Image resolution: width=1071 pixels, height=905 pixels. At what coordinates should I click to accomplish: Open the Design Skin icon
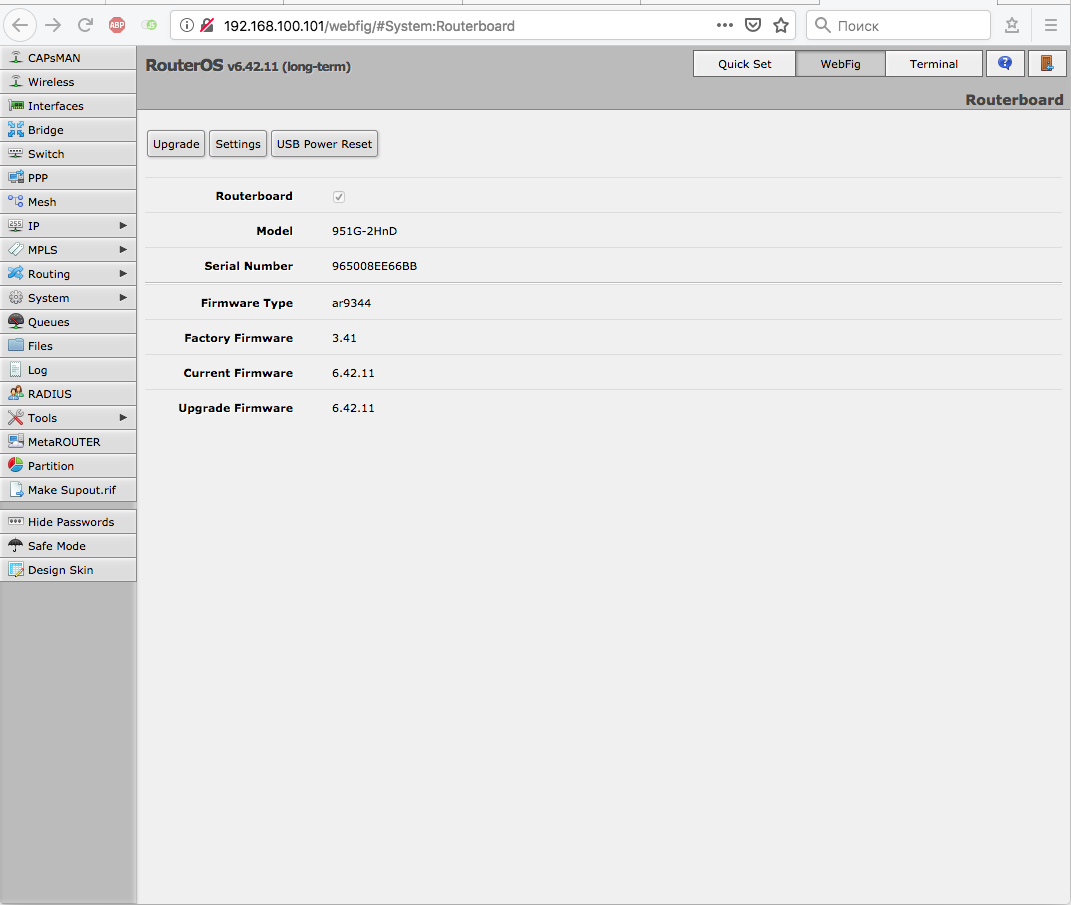click(15, 570)
